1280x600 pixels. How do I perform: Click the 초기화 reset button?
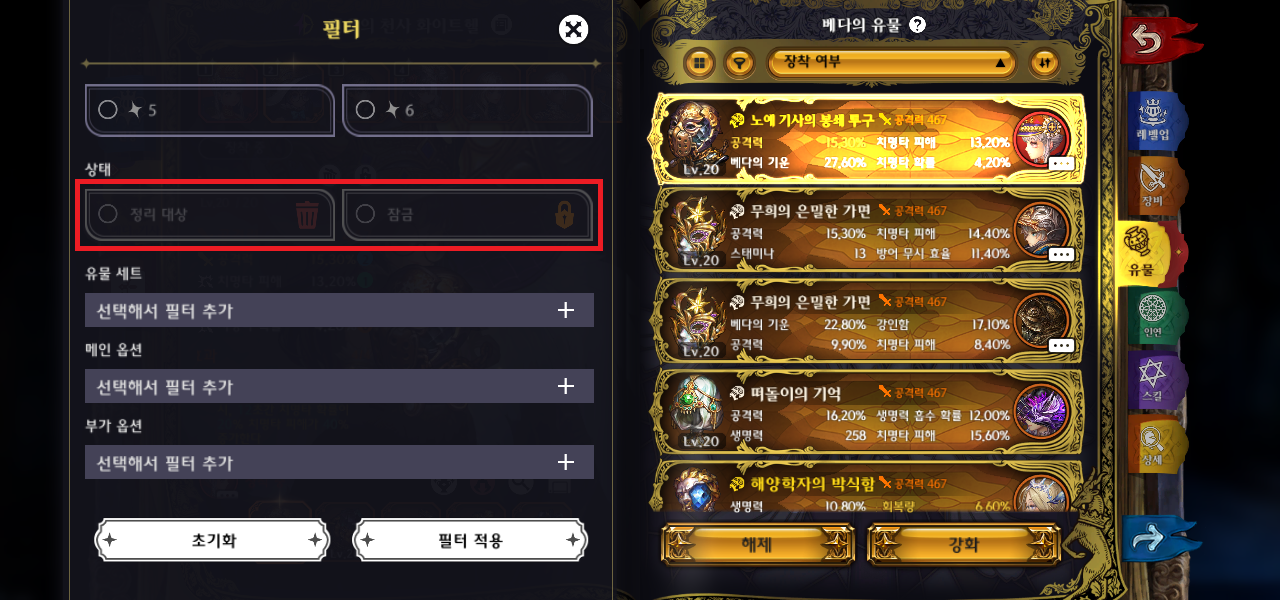[213, 541]
